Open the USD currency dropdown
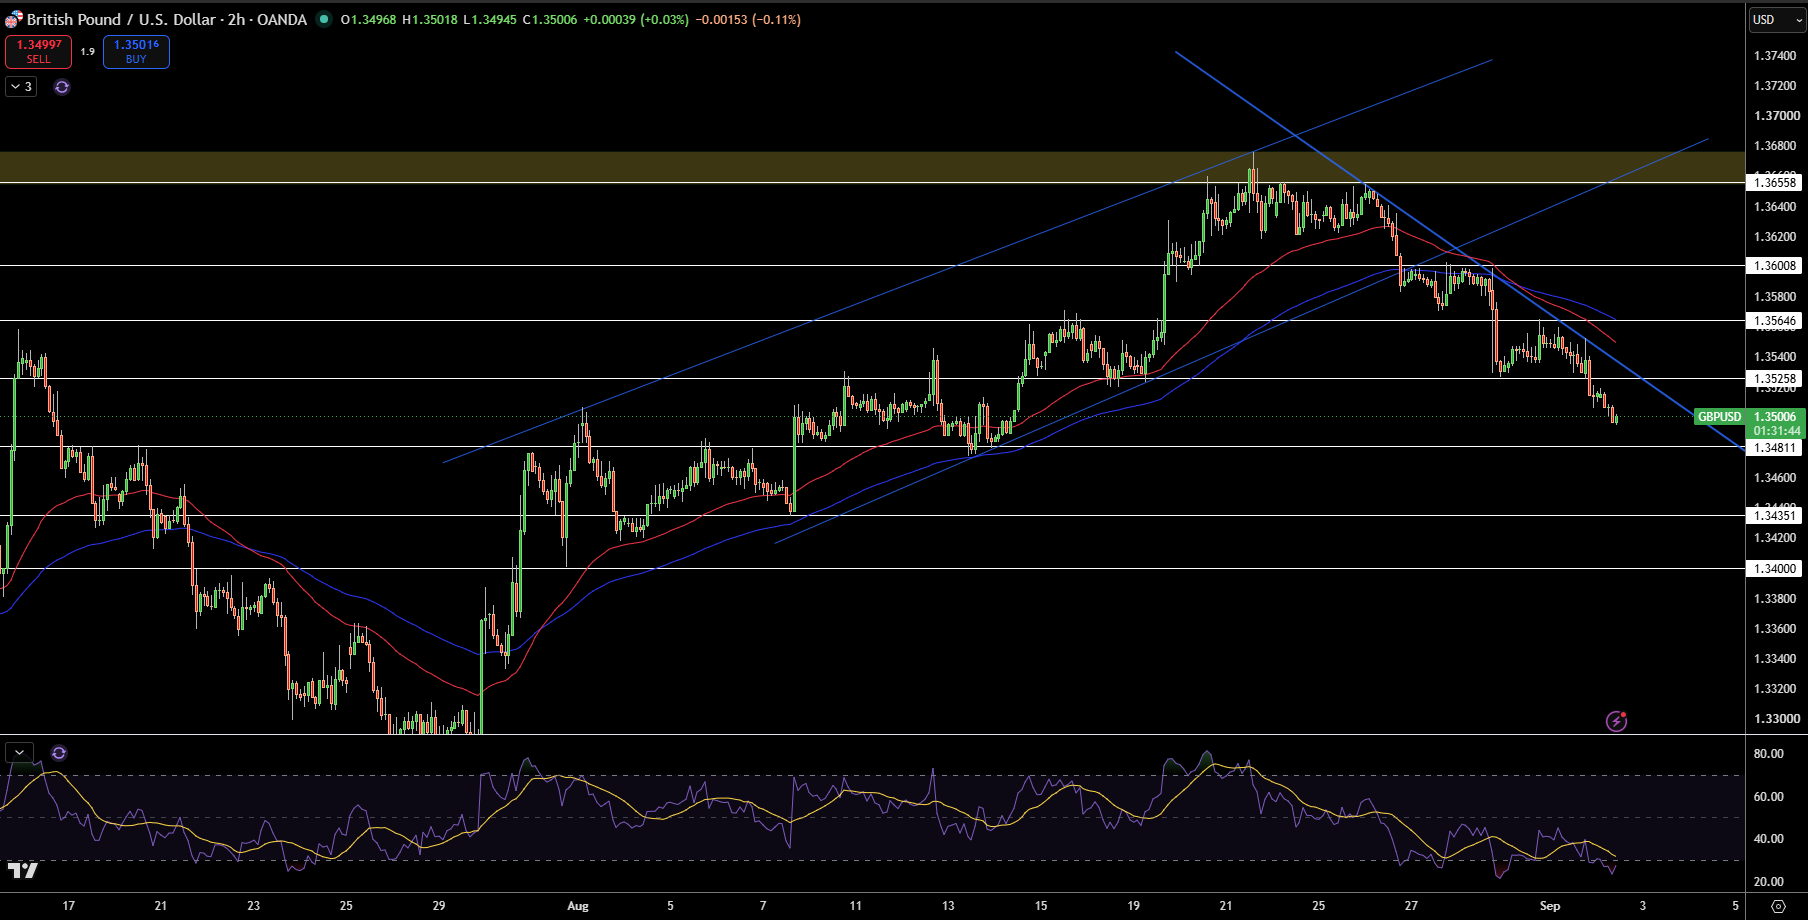Screen dimensions: 1808x920 pos(1777,20)
